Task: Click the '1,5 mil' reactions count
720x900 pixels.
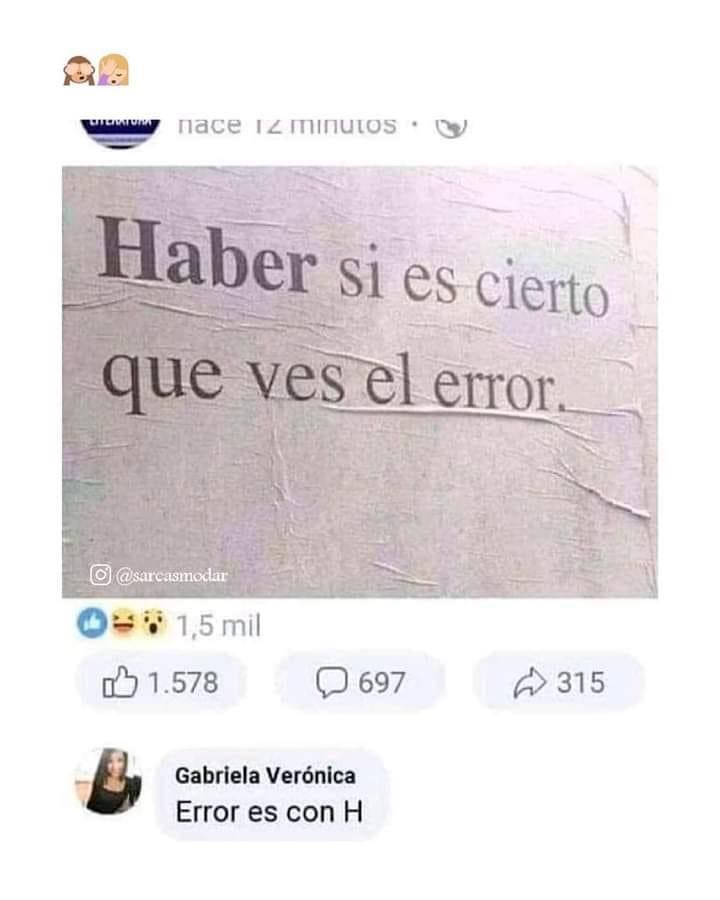Action: (x=218, y=625)
